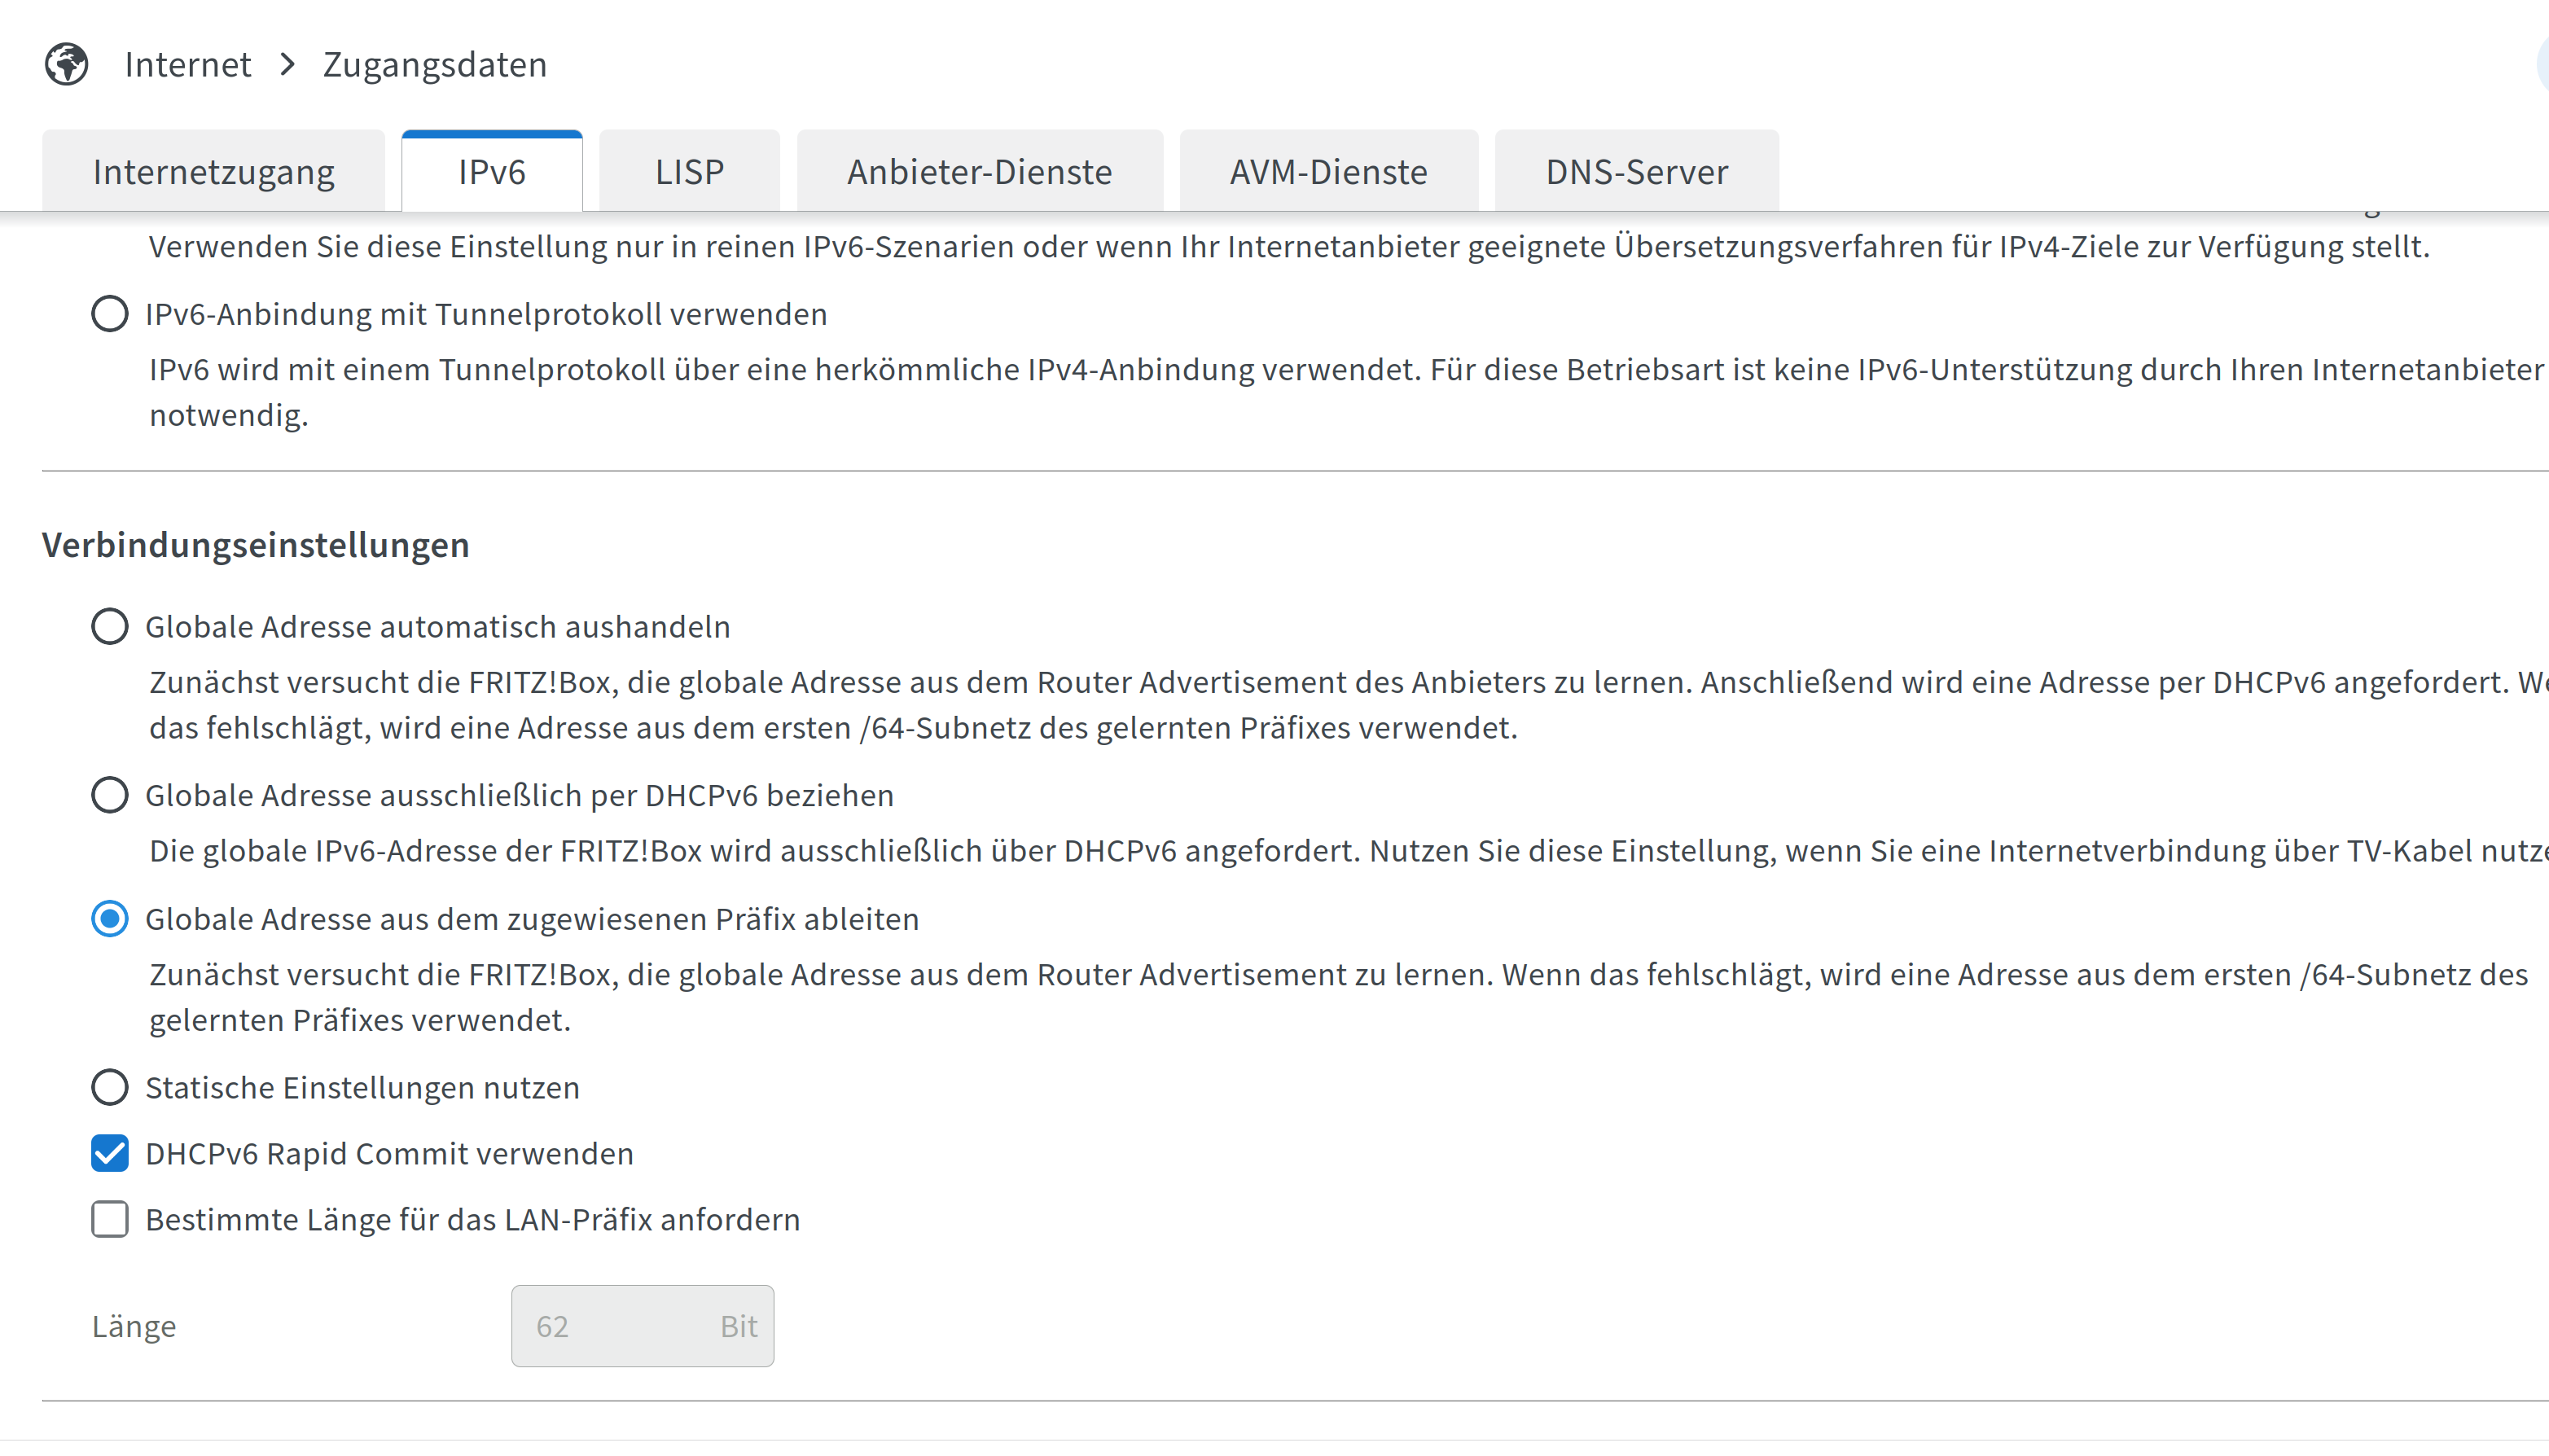The width and height of the screenshot is (2549, 1456).
Task: Choose Statische Einstellungen nutzen option
Action: pos(109,1088)
